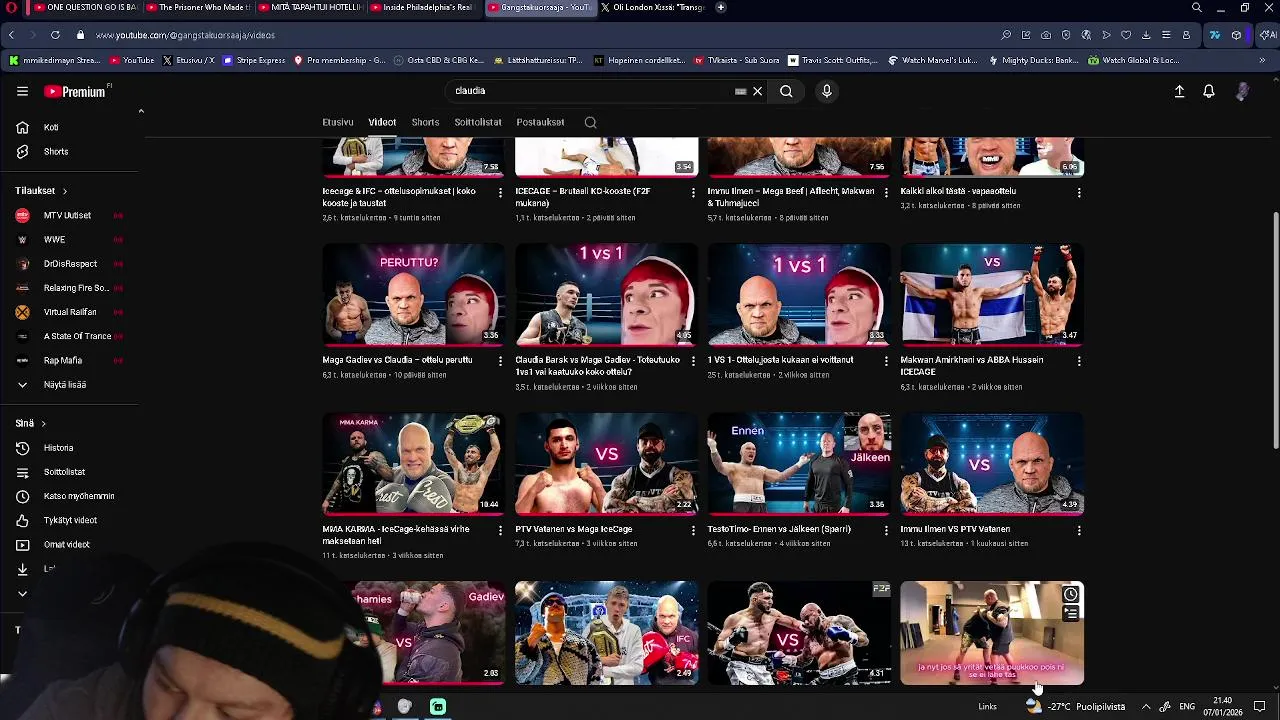Open a new browser tab with plus

click(720, 7)
